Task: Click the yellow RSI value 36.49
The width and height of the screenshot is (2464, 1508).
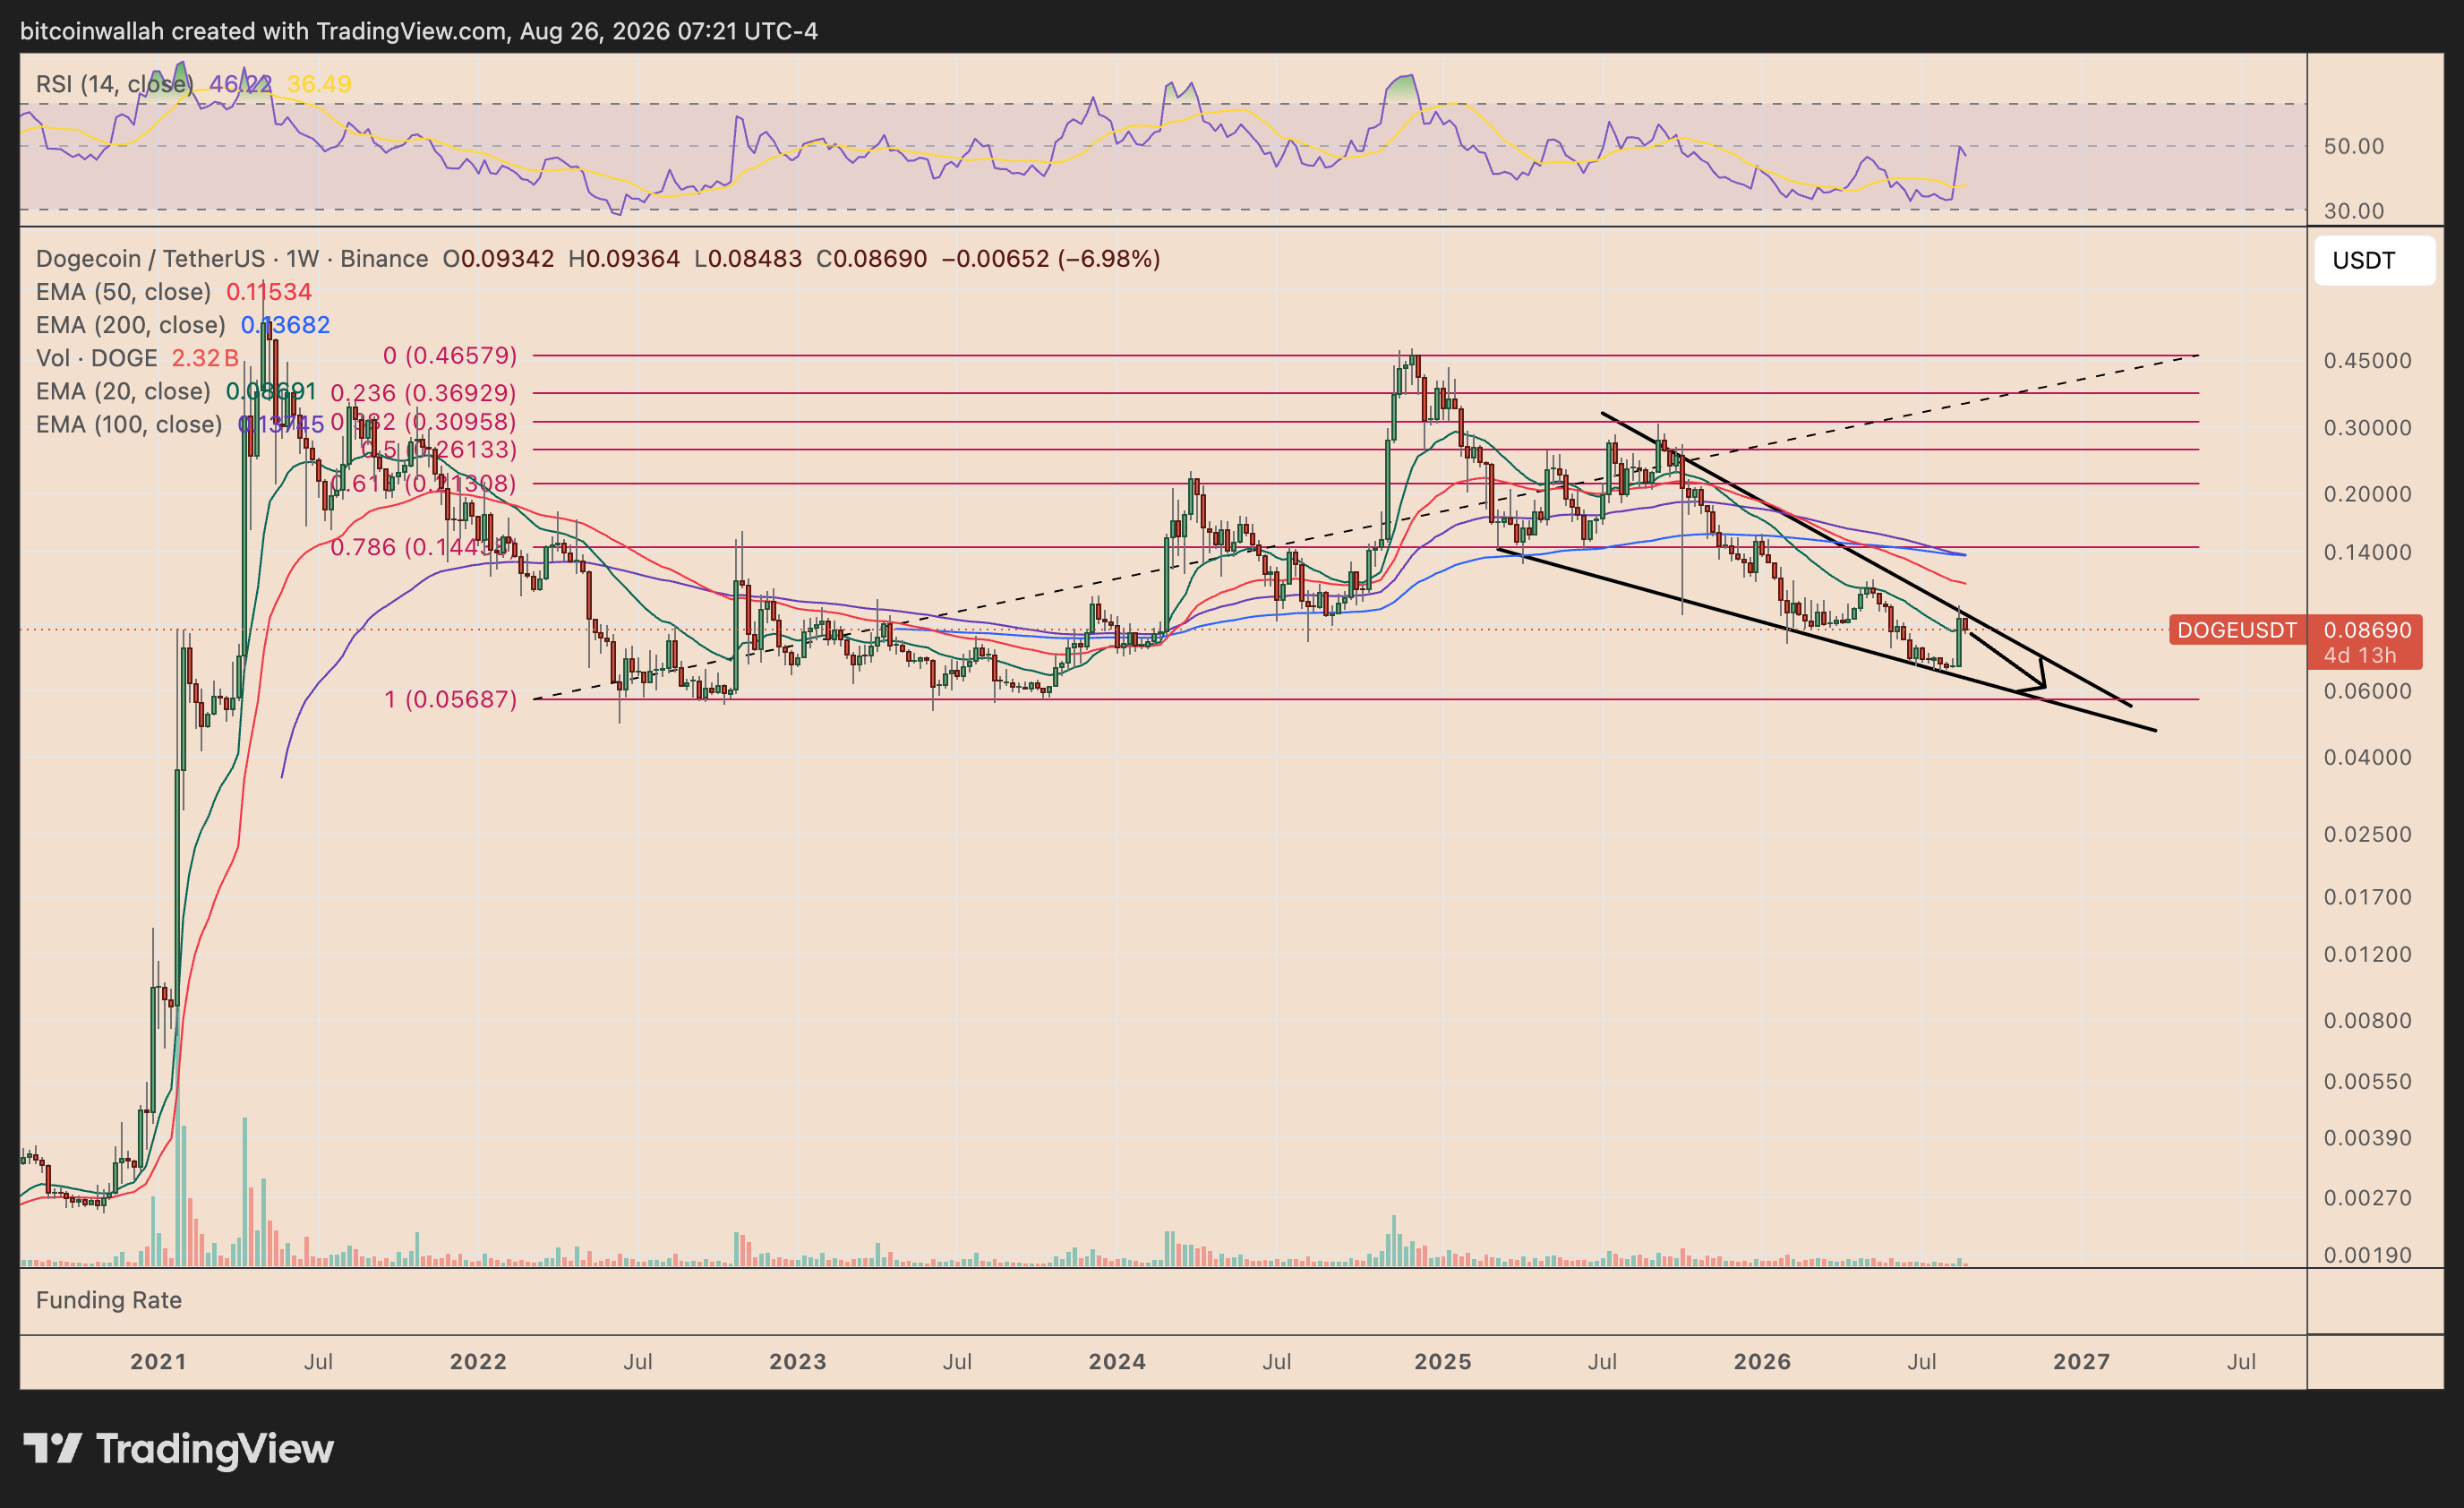Action: pyautogui.click(x=319, y=84)
